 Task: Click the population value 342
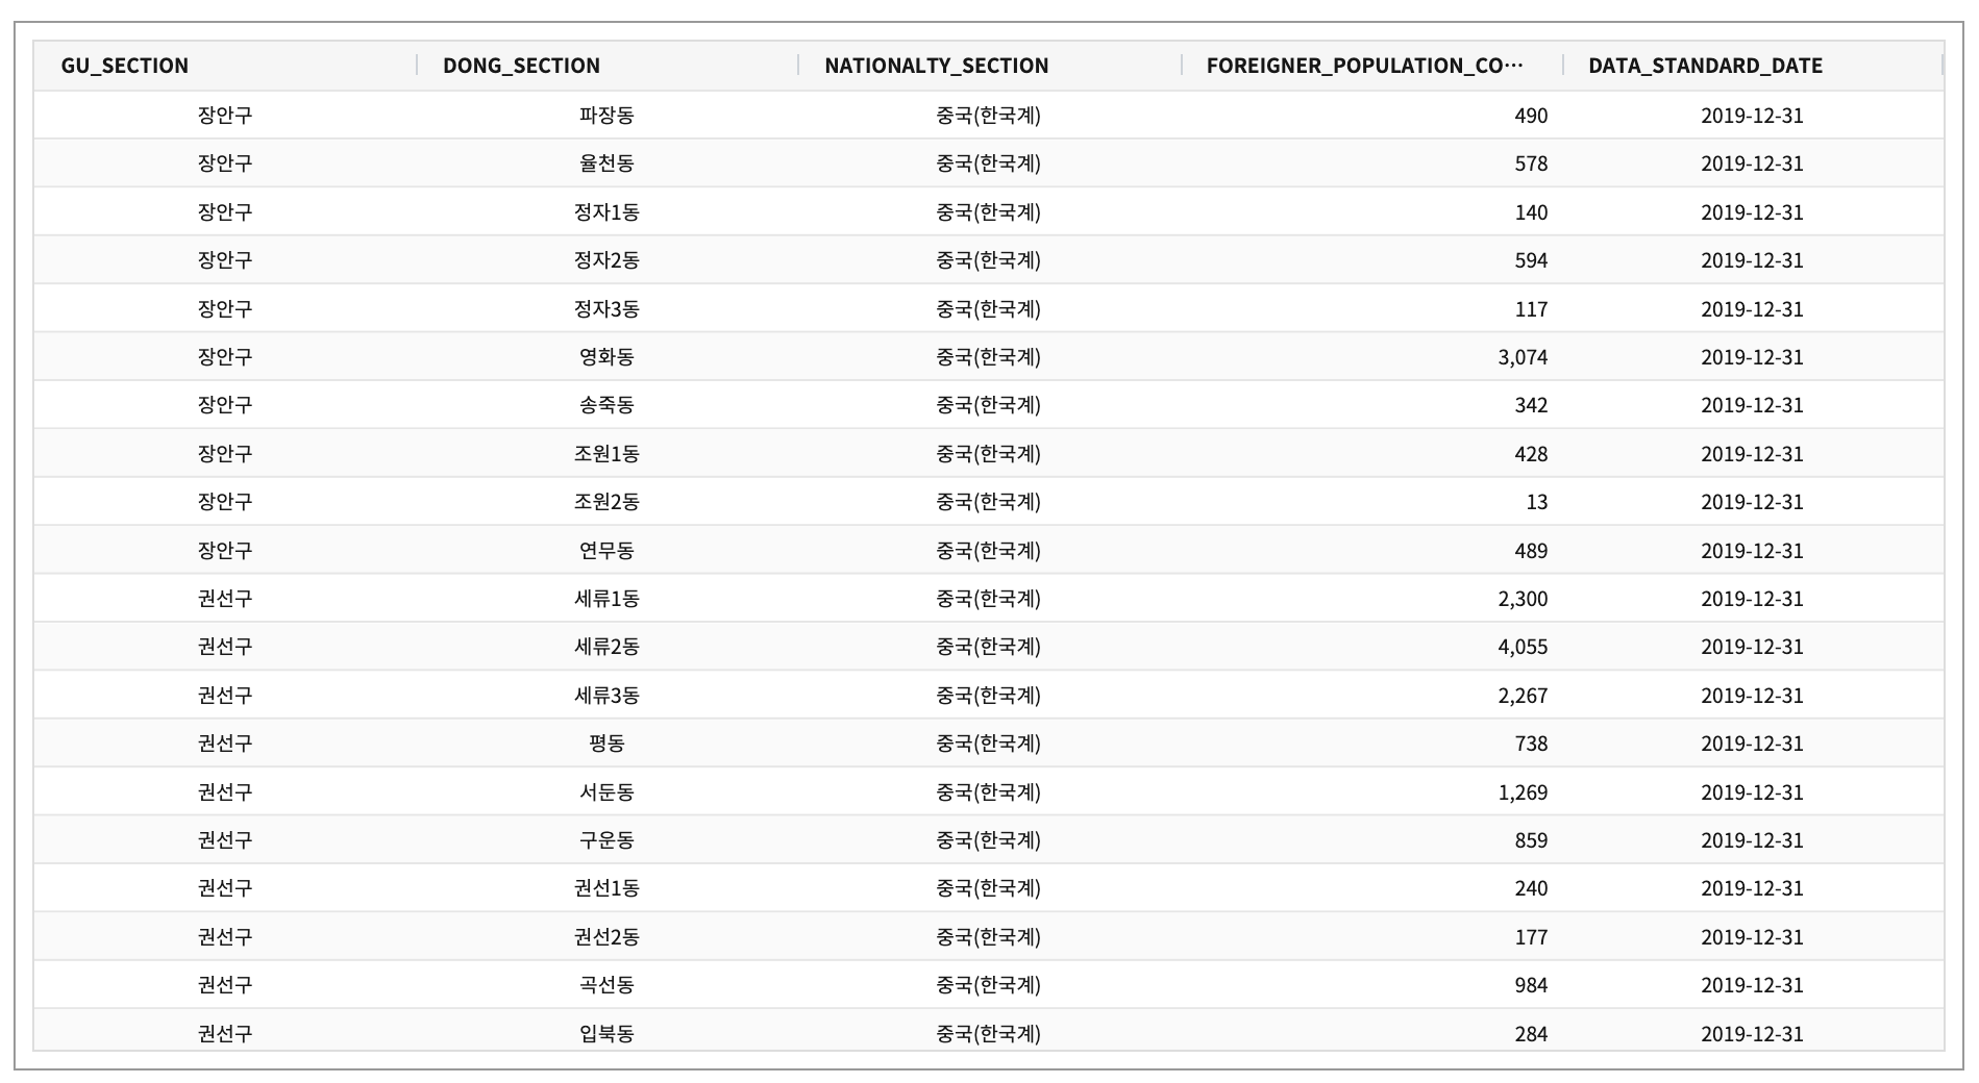[1531, 405]
